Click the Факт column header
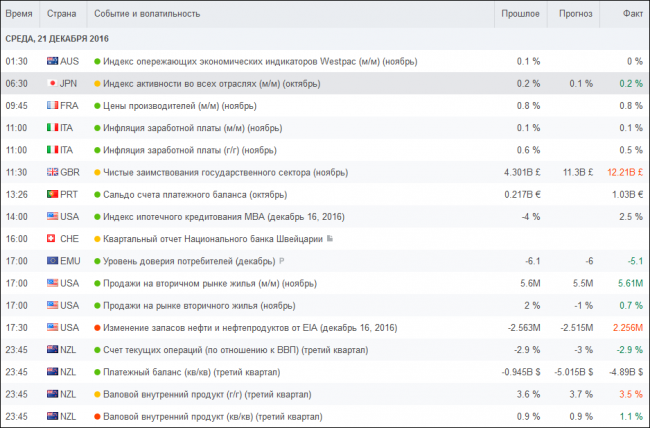Screen dimensions: 650x428 coord(632,14)
